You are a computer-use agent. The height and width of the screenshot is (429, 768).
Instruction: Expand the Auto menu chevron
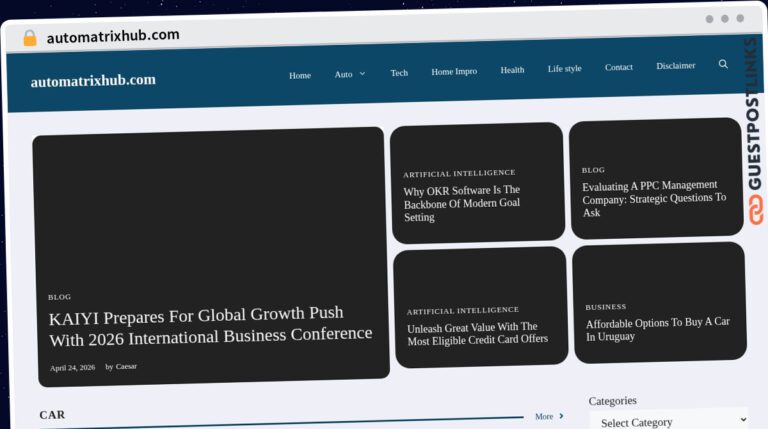tap(362, 73)
